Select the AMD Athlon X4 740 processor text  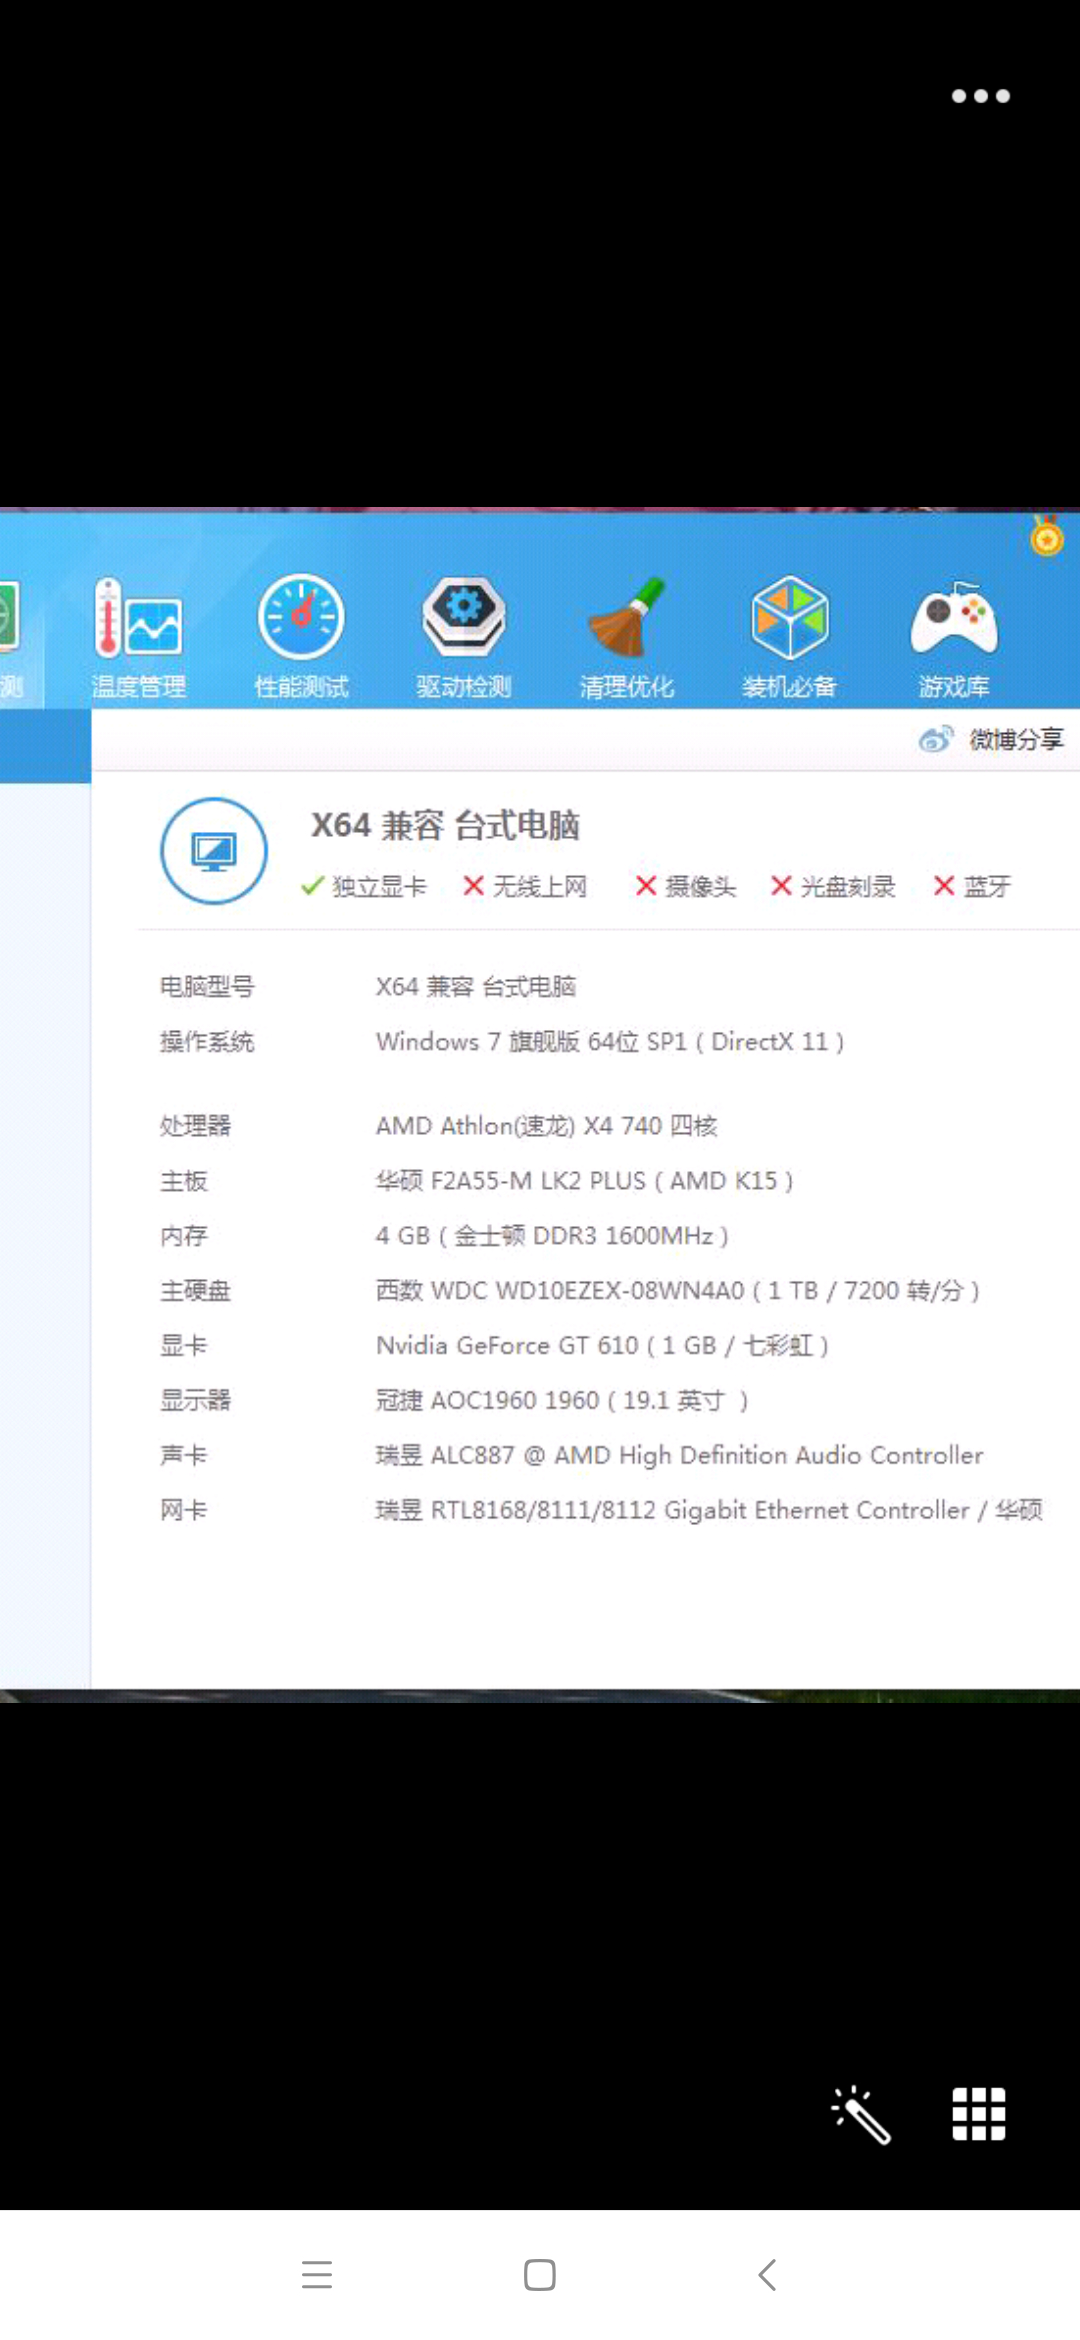point(547,1126)
